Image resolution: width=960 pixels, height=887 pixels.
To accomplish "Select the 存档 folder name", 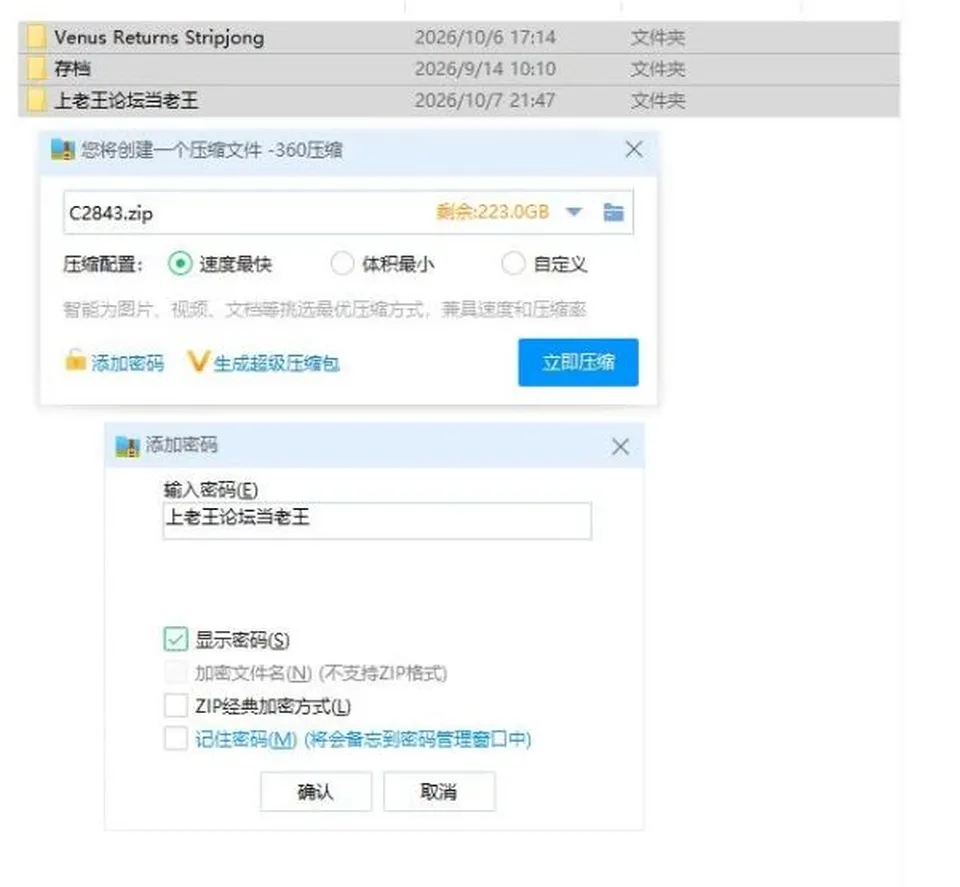I will 72,69.
